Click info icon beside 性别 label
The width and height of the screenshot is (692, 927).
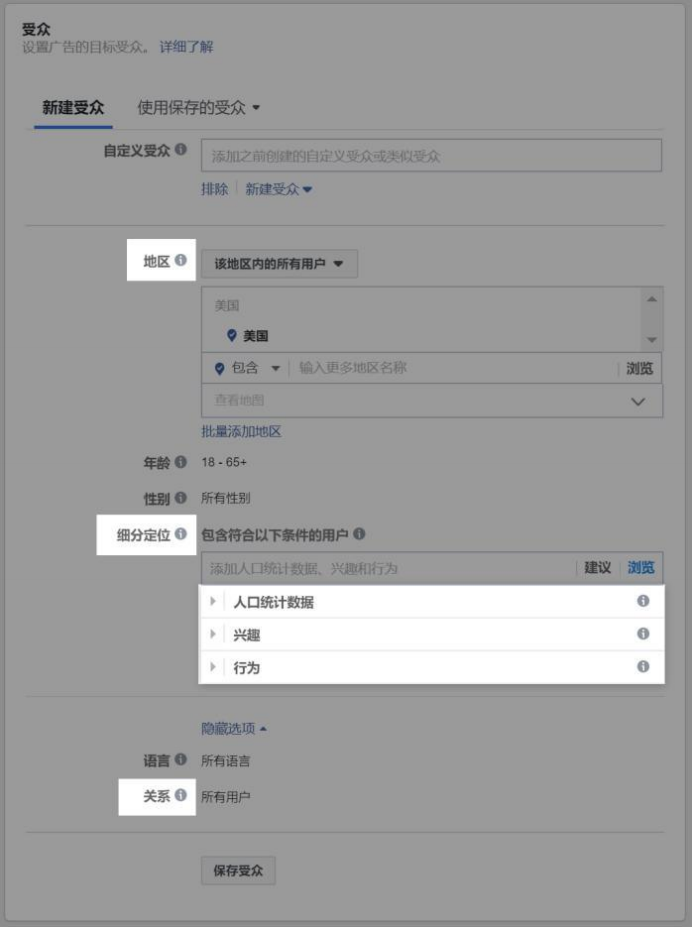[180, 497]
